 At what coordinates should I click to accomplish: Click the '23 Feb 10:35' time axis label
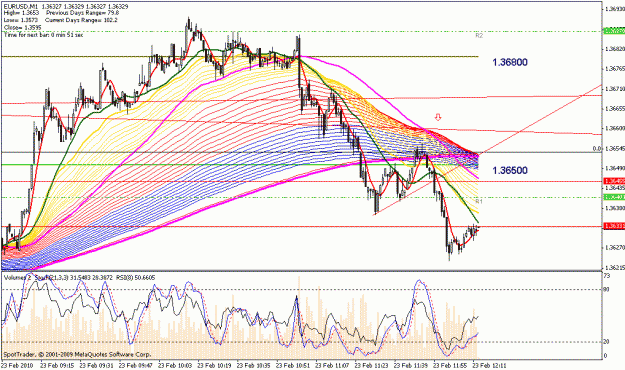point(254,365)
